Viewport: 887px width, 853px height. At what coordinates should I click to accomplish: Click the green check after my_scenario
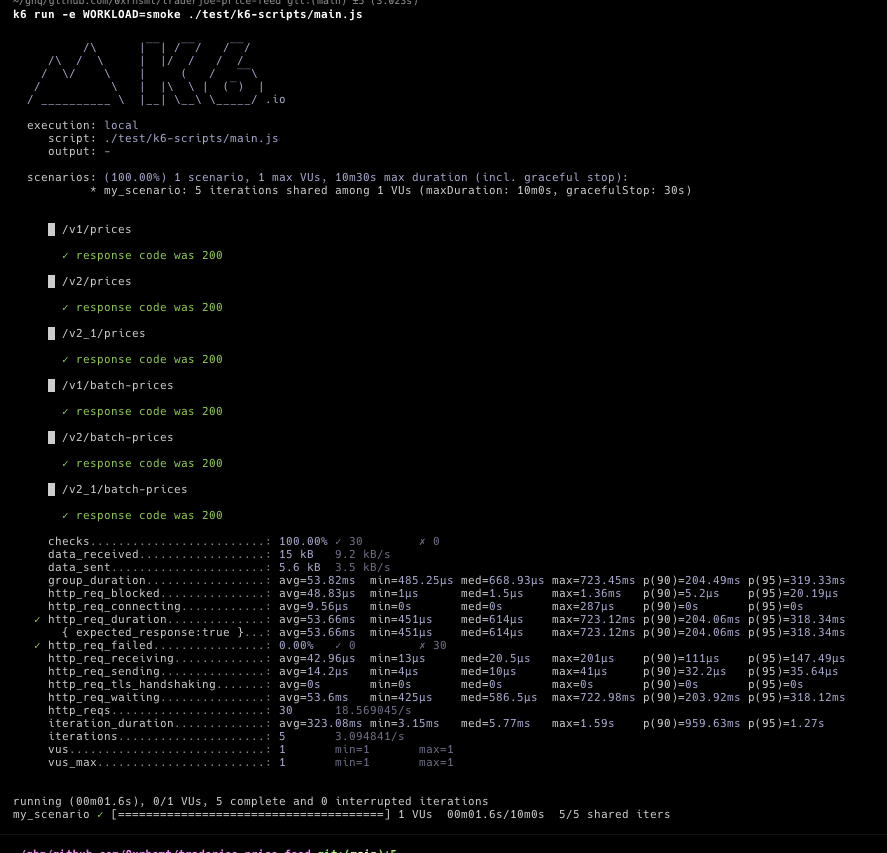[100, 815]
